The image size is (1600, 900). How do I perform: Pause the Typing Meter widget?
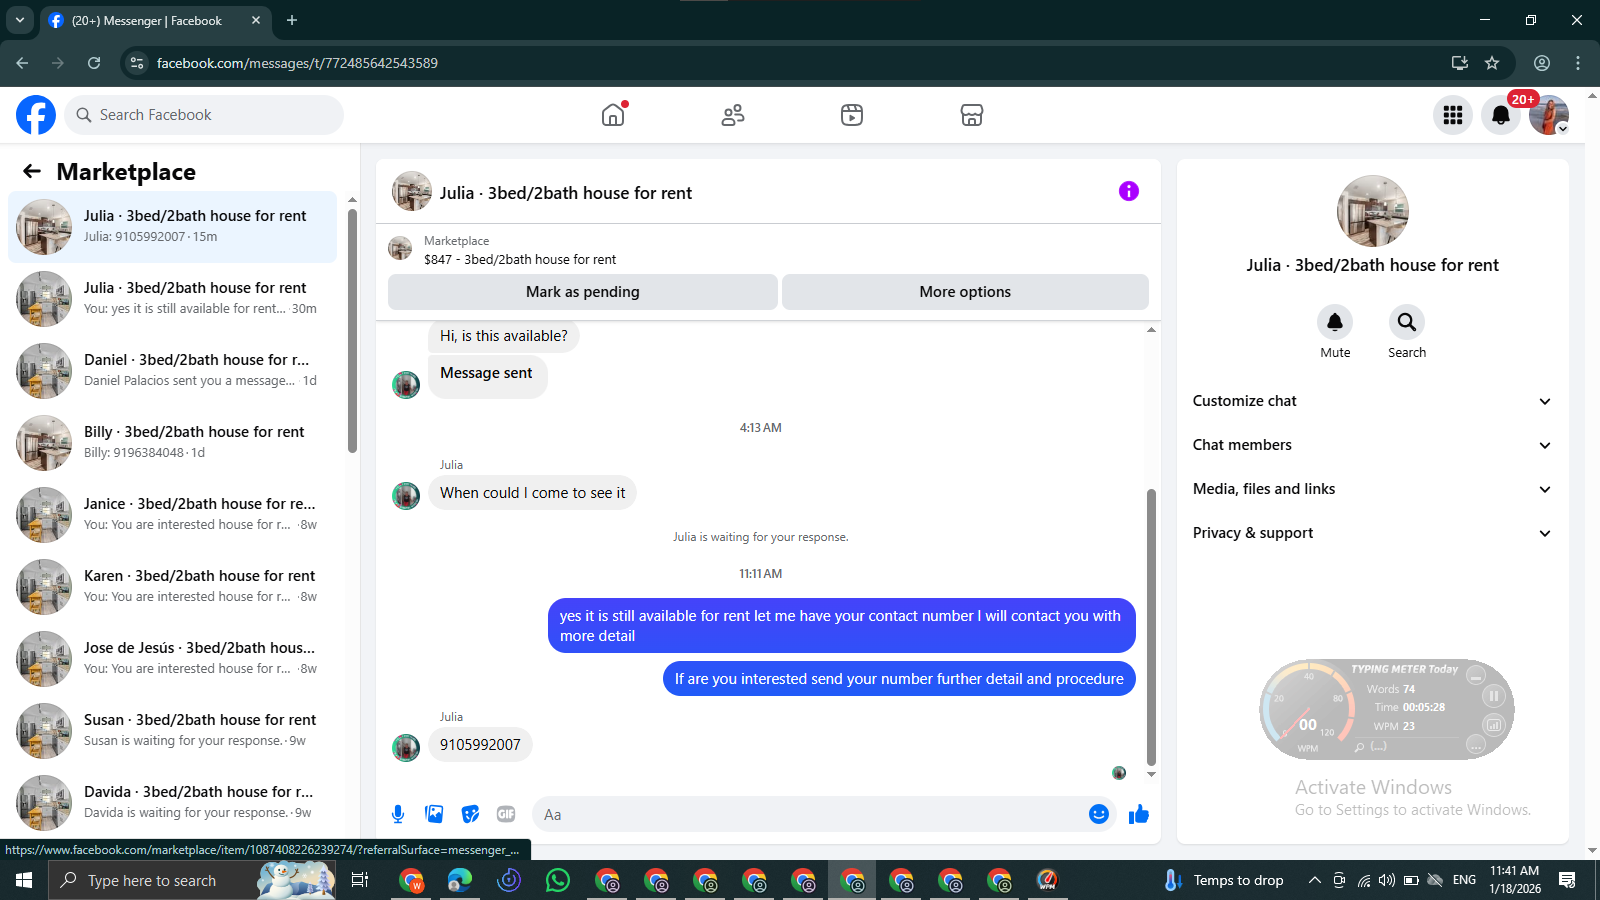(x=1494, y=696)
